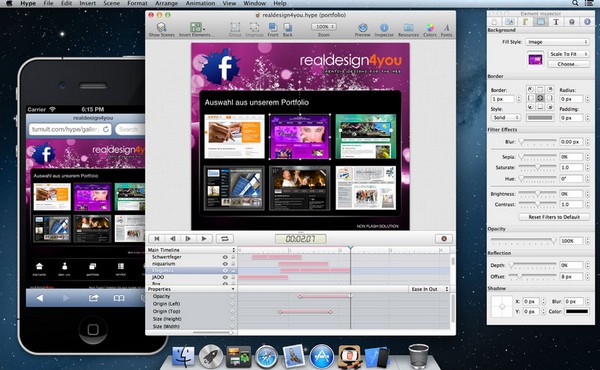Image resolution: width=600 pixels, height=370 pixels.
Task: Open the Hype application menu
Action: (x=28, y=3)
